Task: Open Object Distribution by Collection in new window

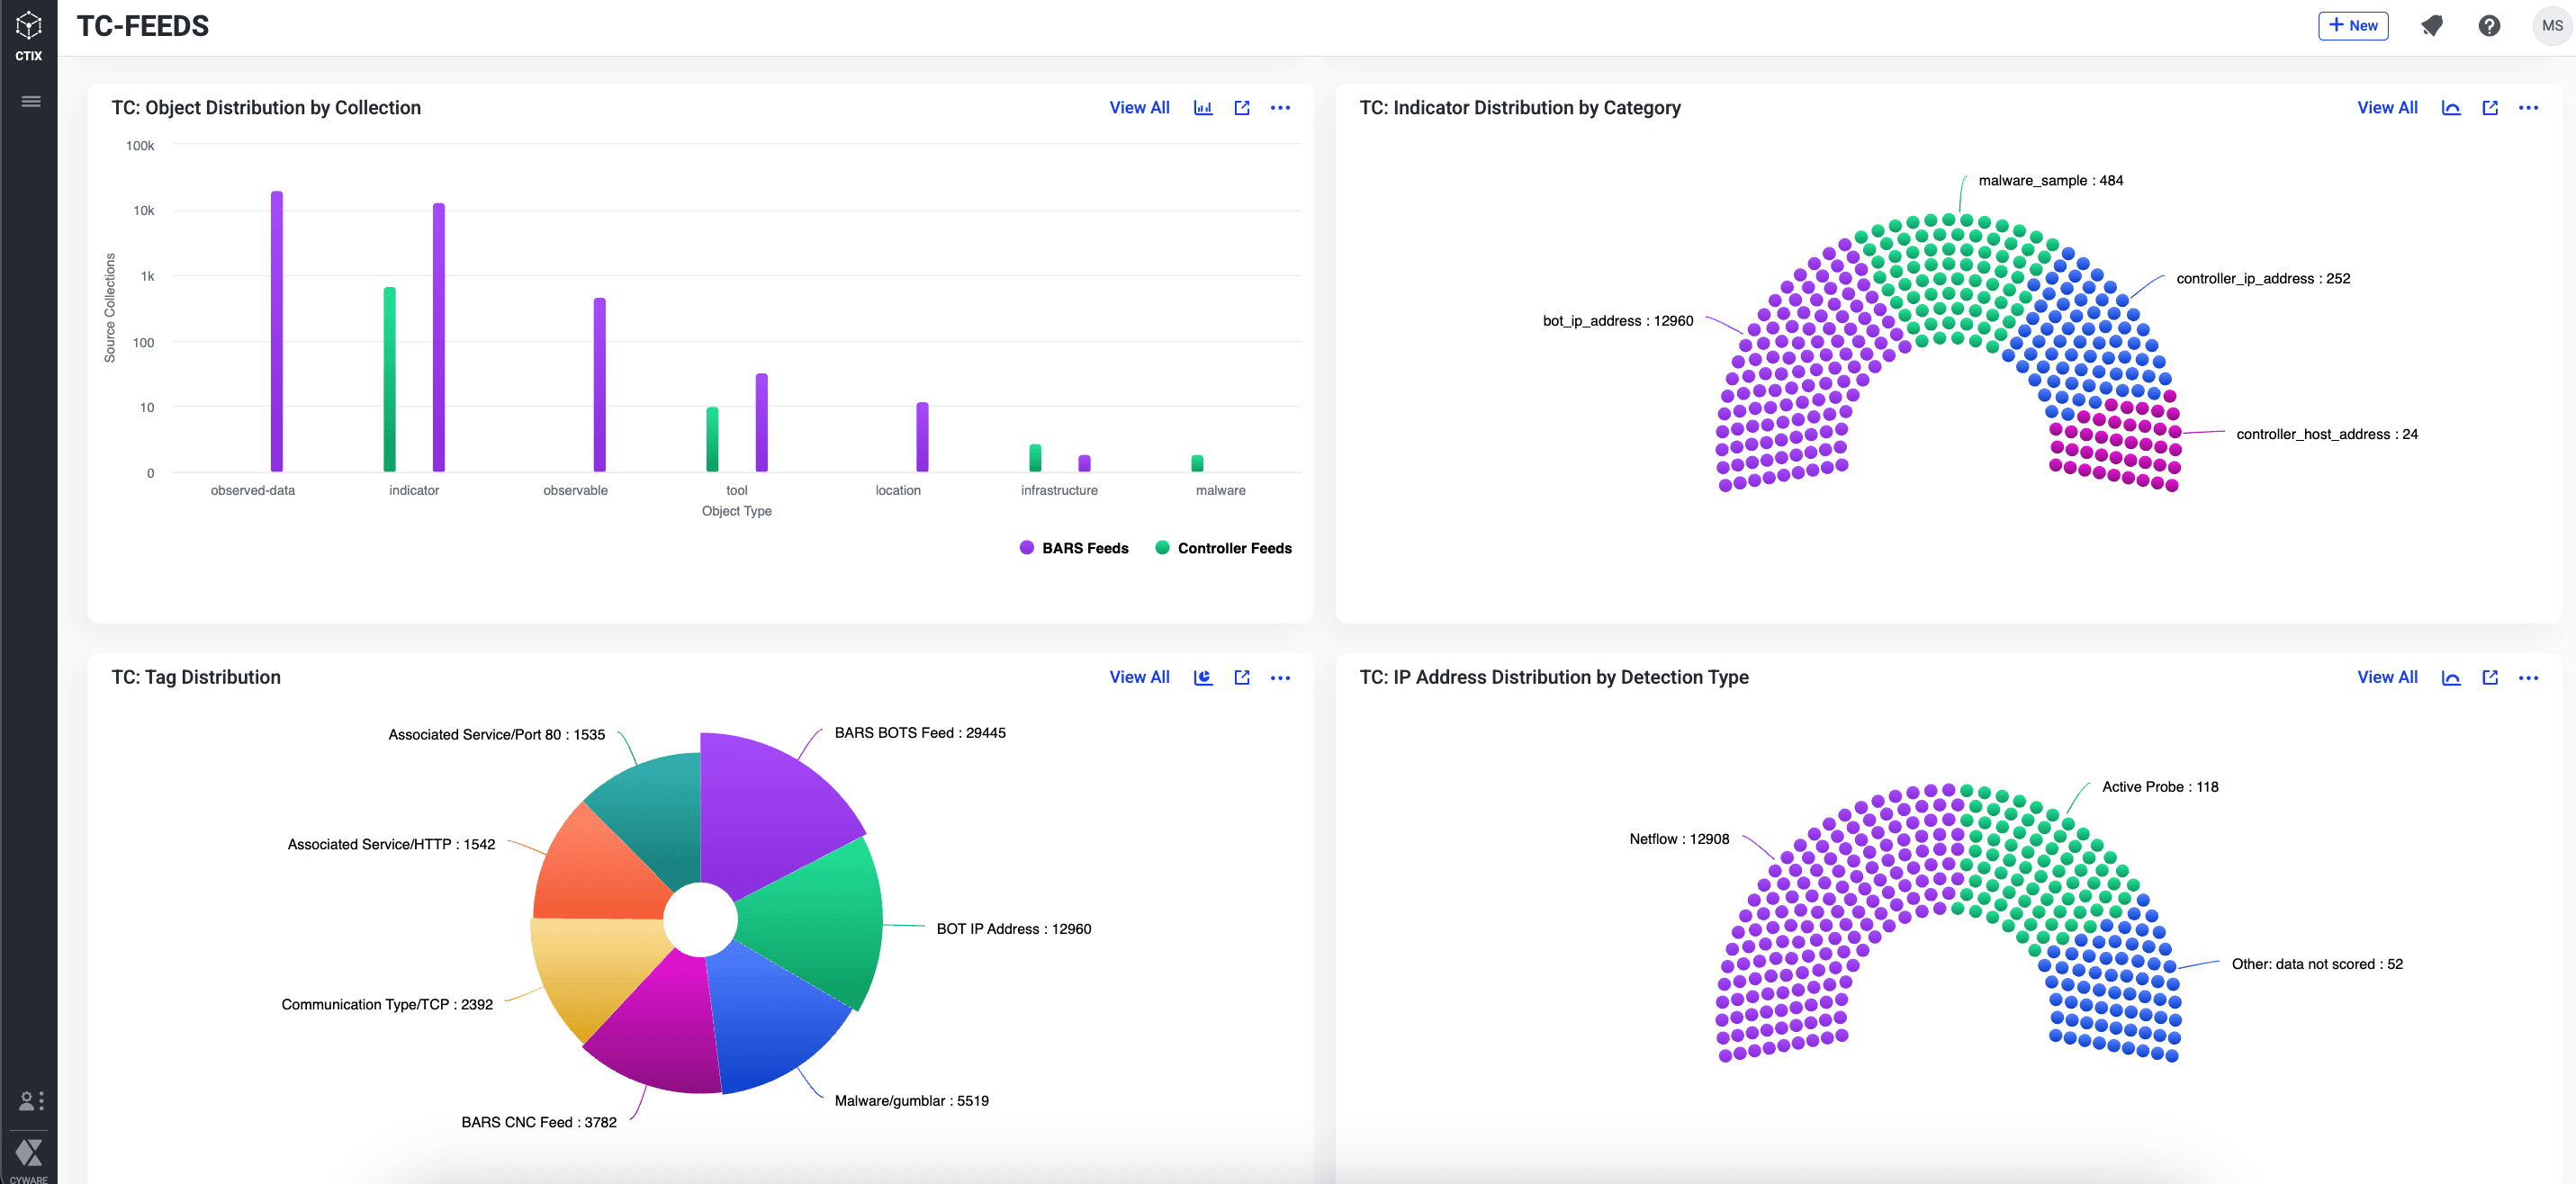Action: pos(1242,107)
